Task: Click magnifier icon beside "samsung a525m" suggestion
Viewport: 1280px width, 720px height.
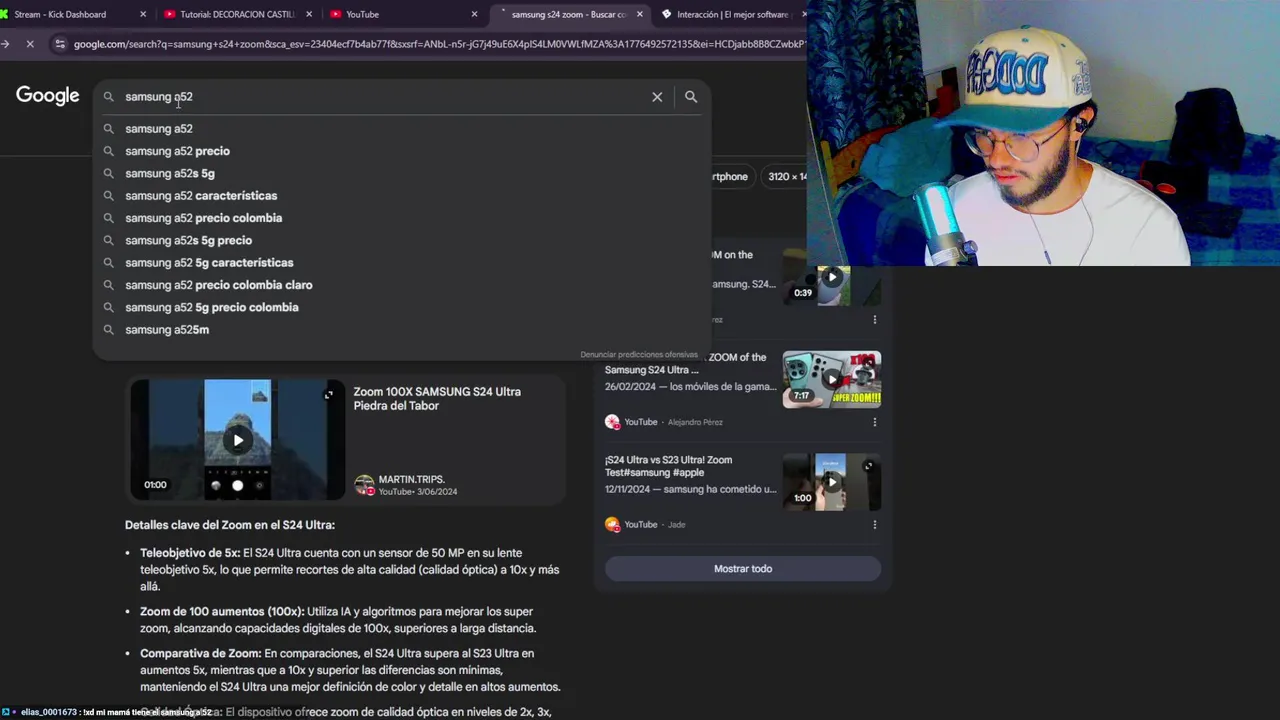Action: coord(109,330)
